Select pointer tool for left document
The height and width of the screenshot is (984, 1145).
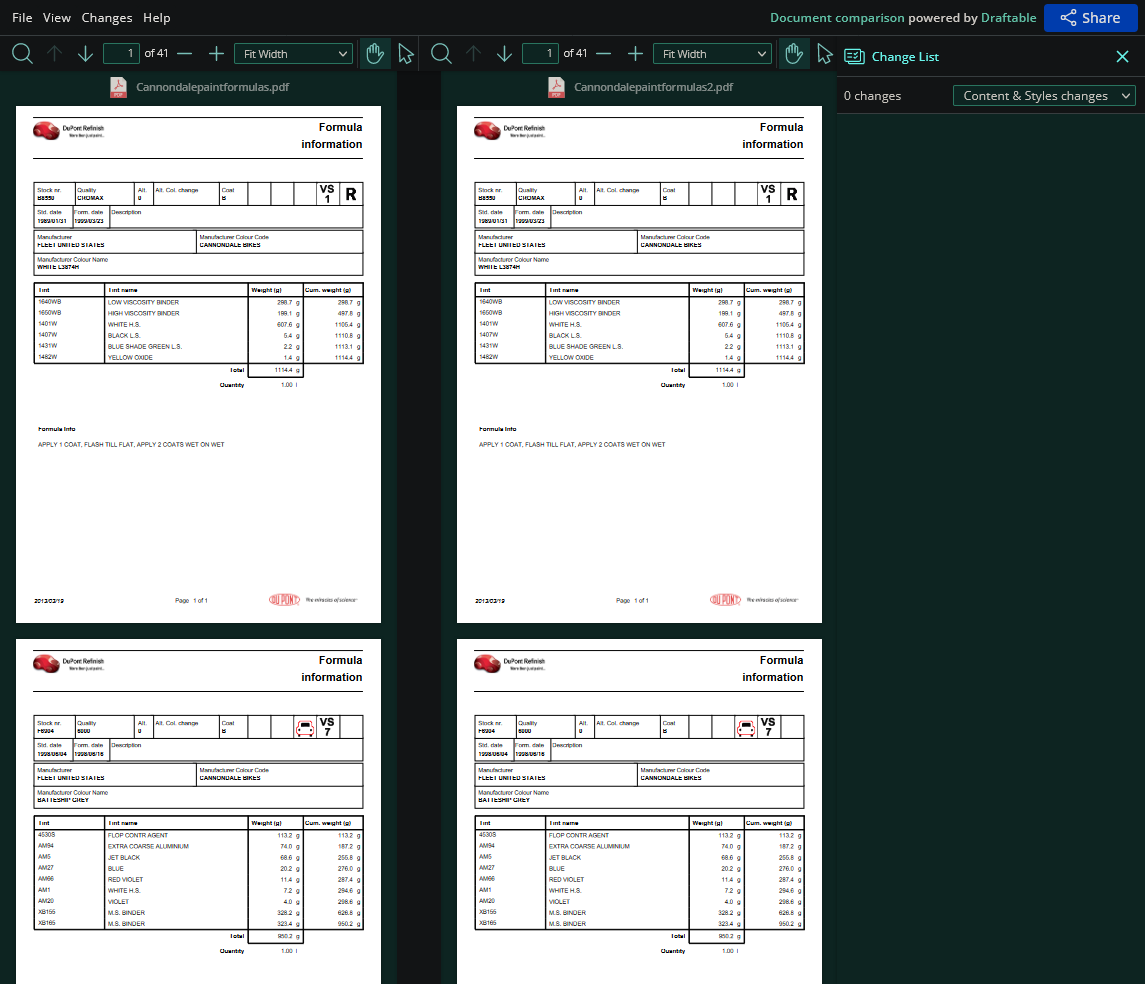click(x=406, y=53)
